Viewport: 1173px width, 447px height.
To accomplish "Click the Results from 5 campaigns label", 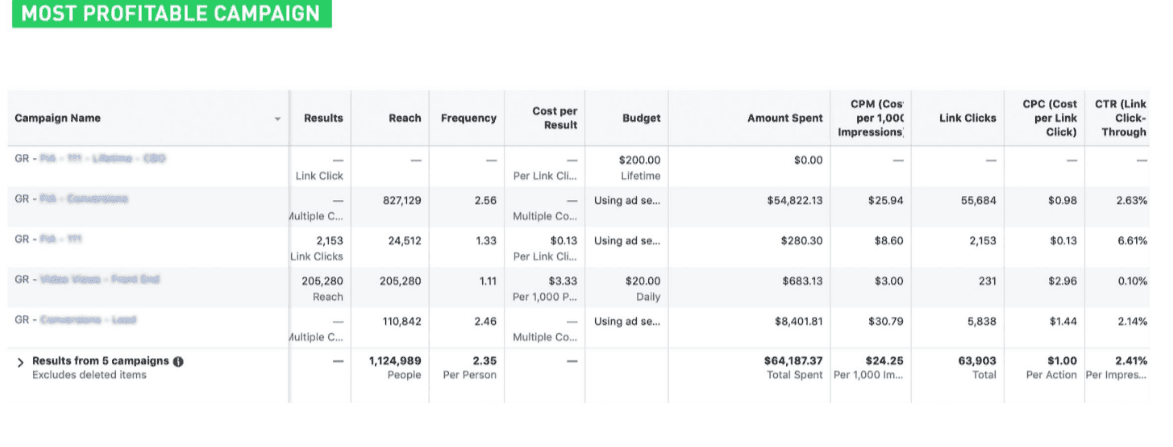I will tap(100, 362).
